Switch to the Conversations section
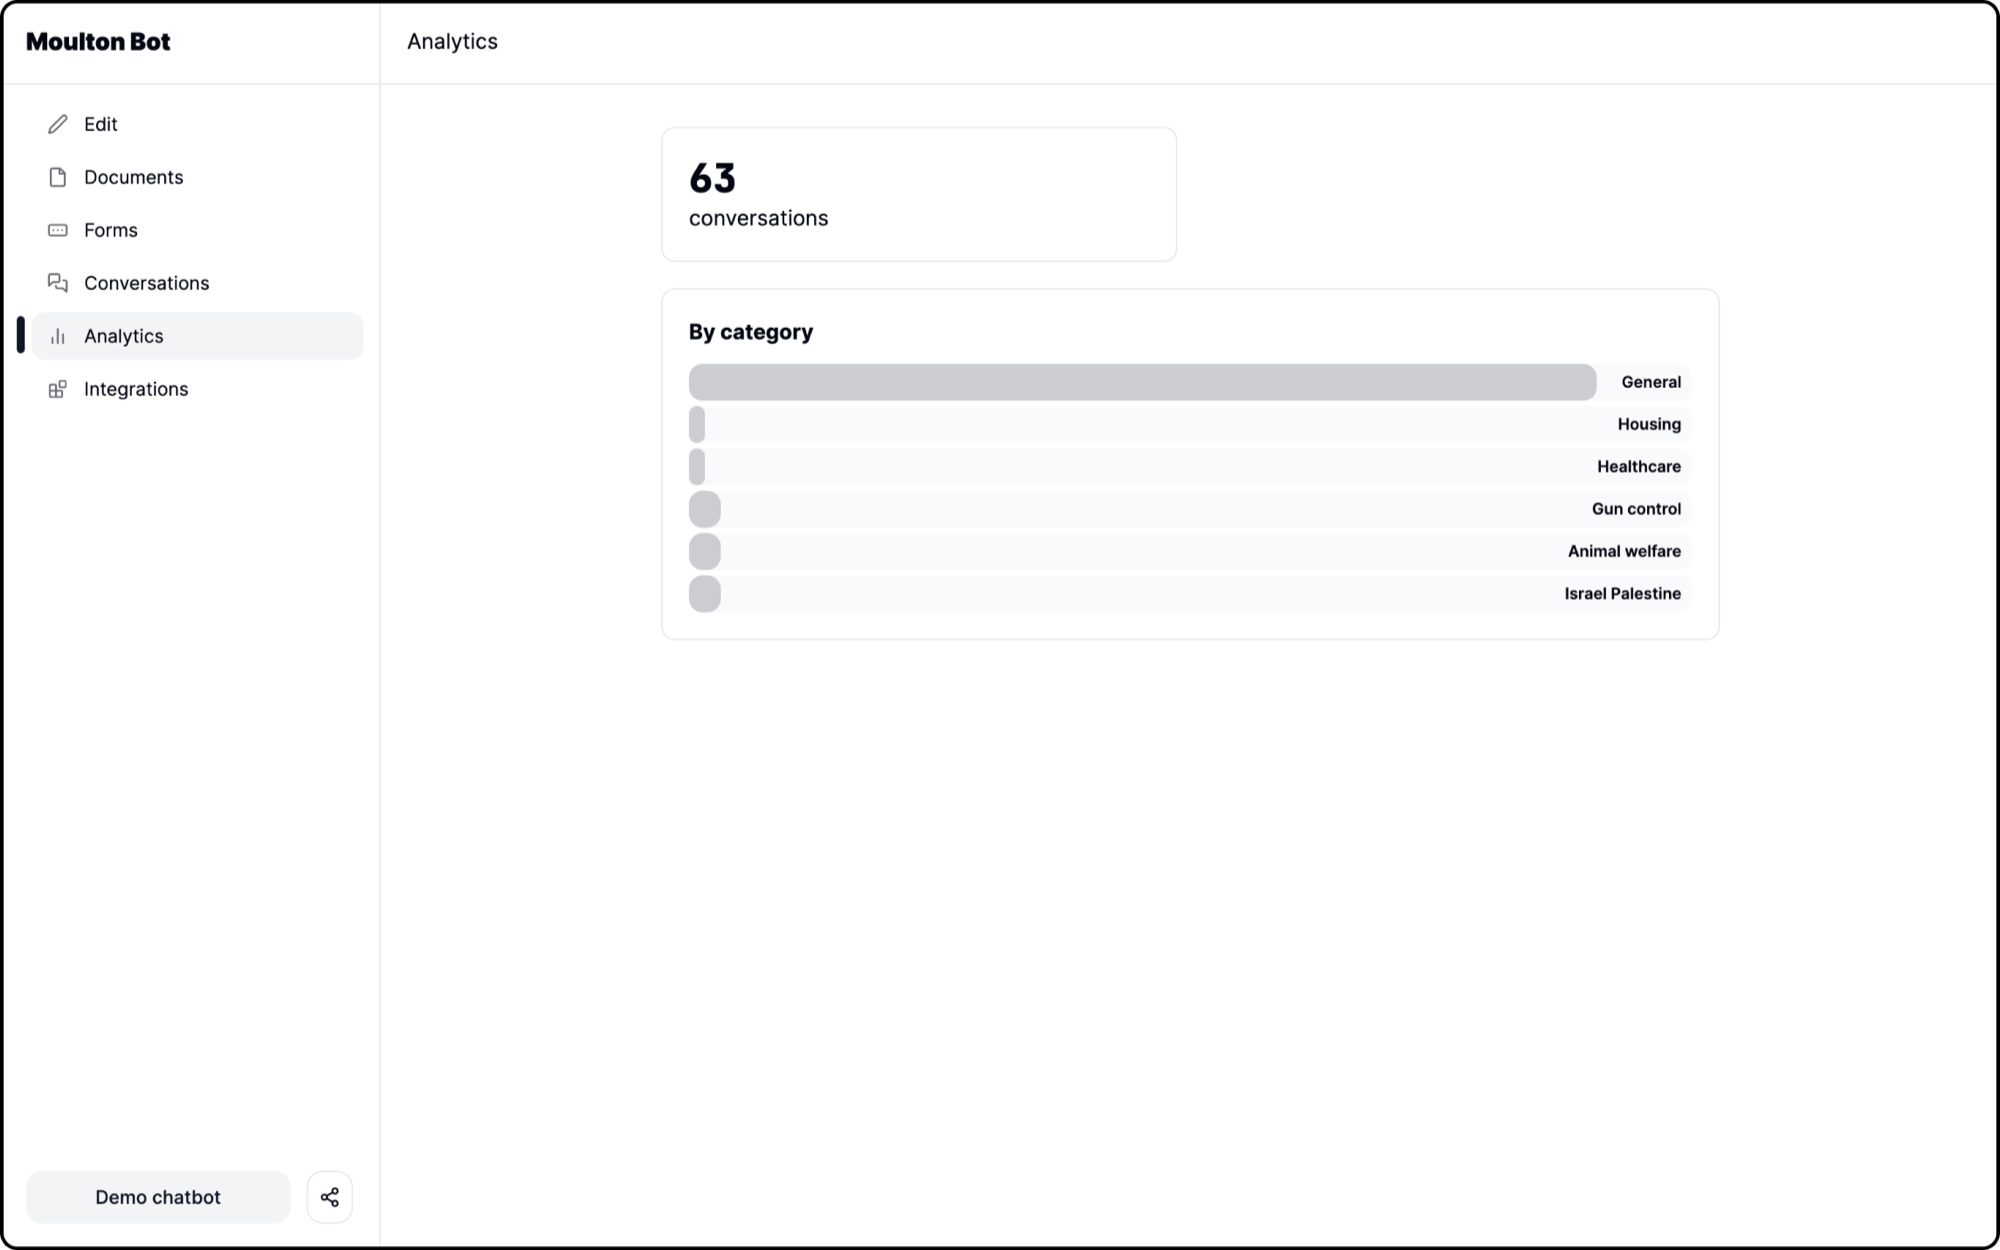The image size is (2000, 1250). point(146,283)
